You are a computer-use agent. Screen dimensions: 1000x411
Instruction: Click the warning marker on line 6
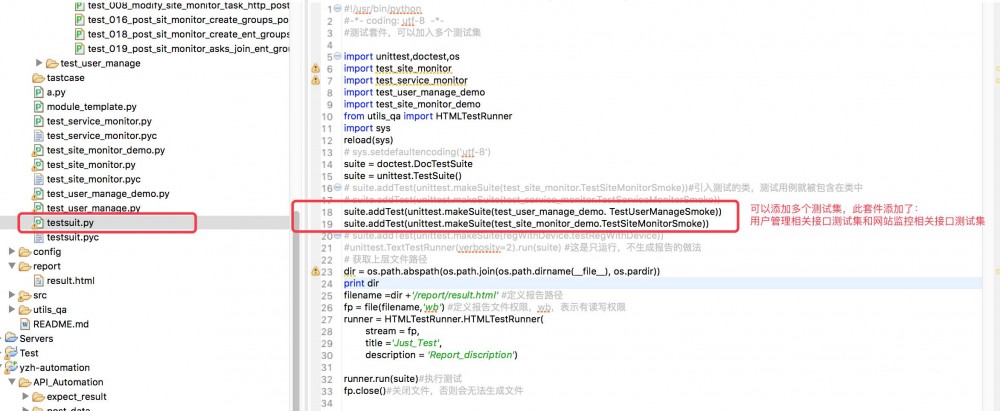pos(315,68)
